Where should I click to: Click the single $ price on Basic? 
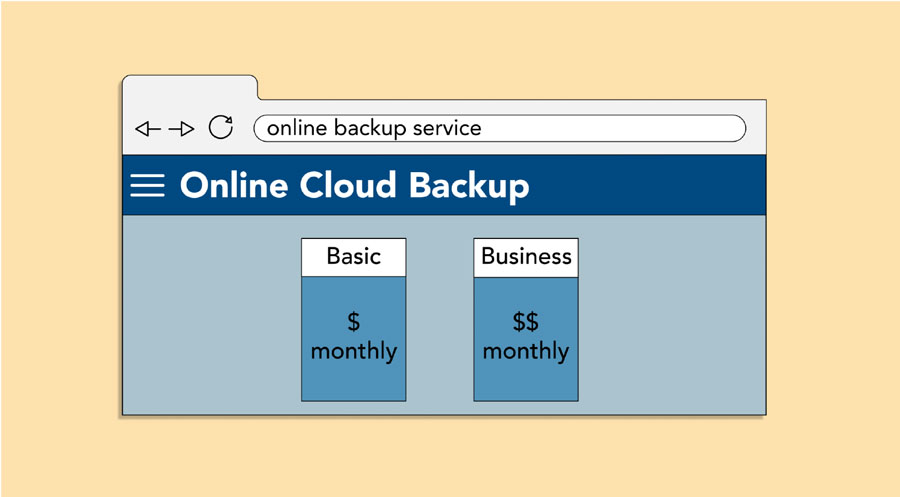click(x=354, y=322)
